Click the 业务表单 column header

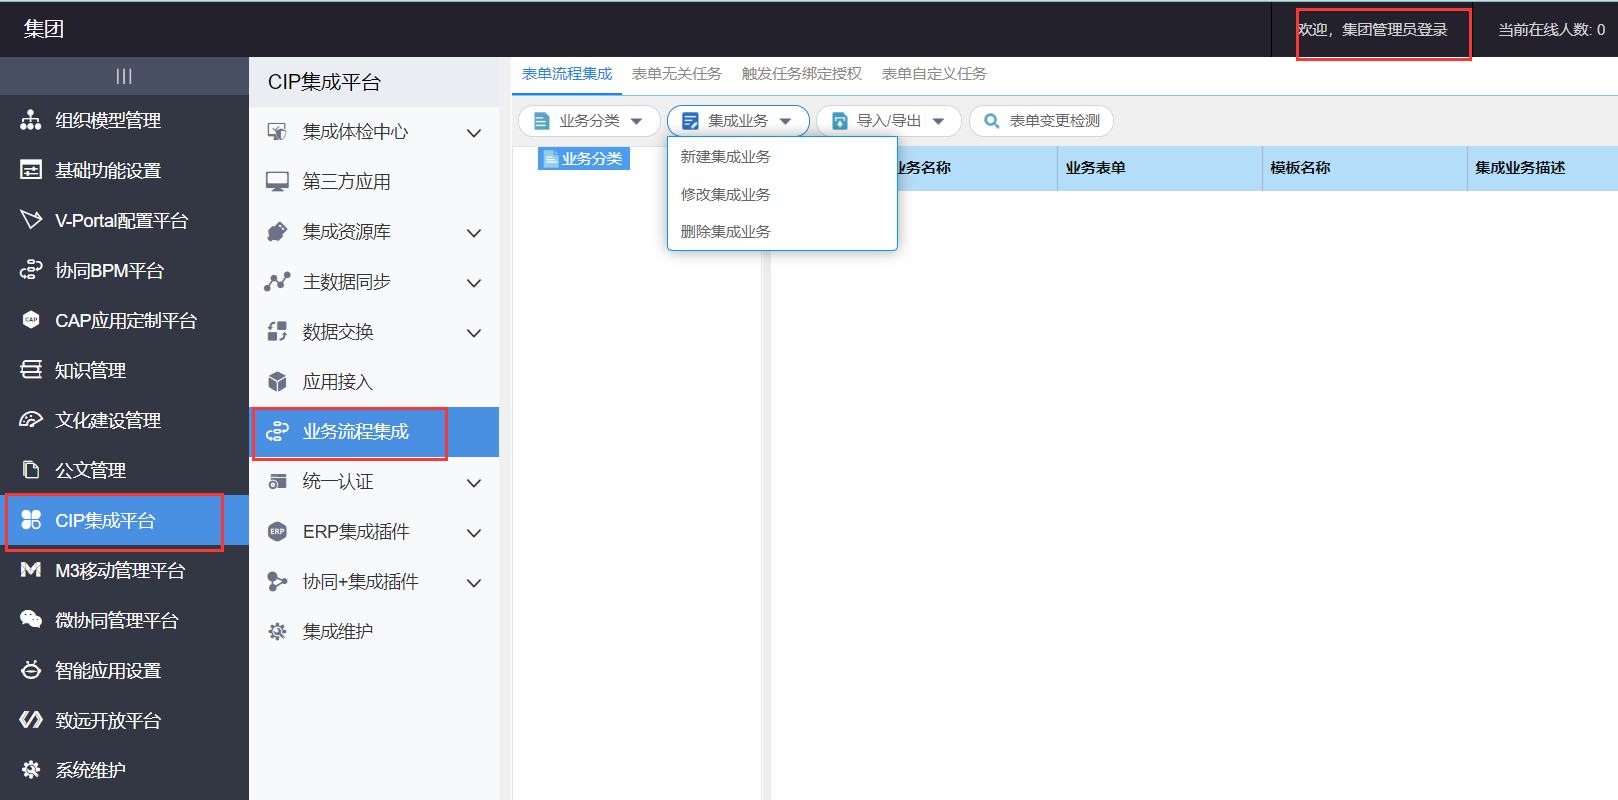1096,168
